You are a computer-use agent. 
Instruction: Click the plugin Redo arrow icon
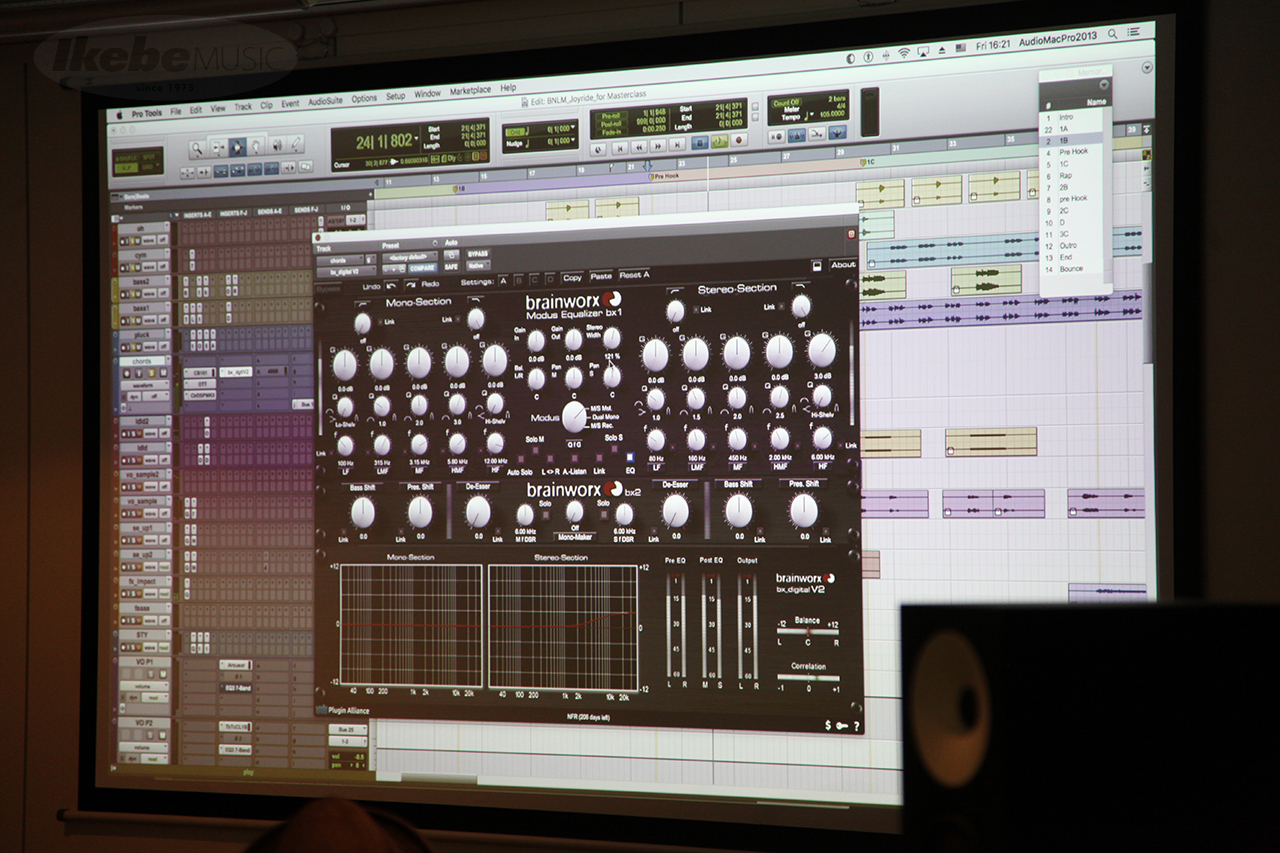412,285
